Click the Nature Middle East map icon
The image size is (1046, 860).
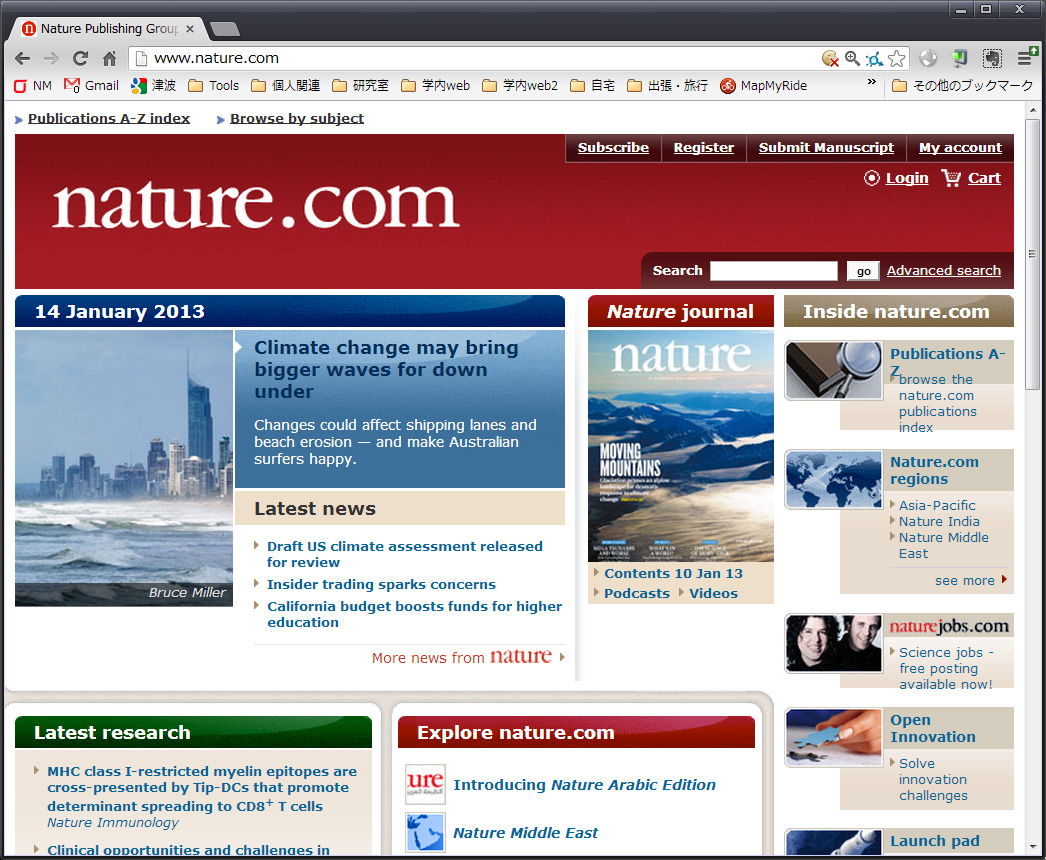pos(426,833)
